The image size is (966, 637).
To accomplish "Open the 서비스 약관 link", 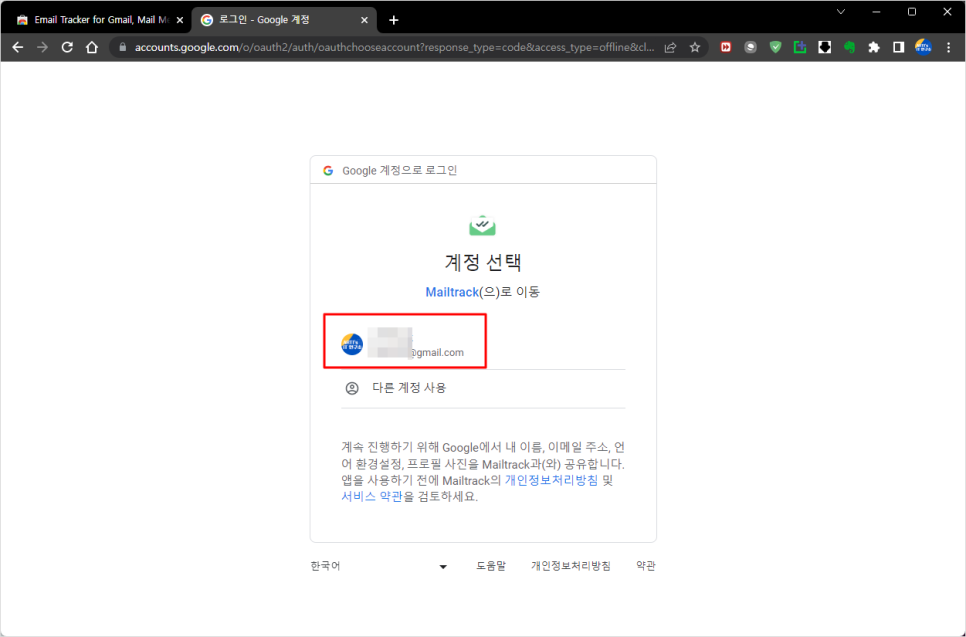I will (372, 497).
